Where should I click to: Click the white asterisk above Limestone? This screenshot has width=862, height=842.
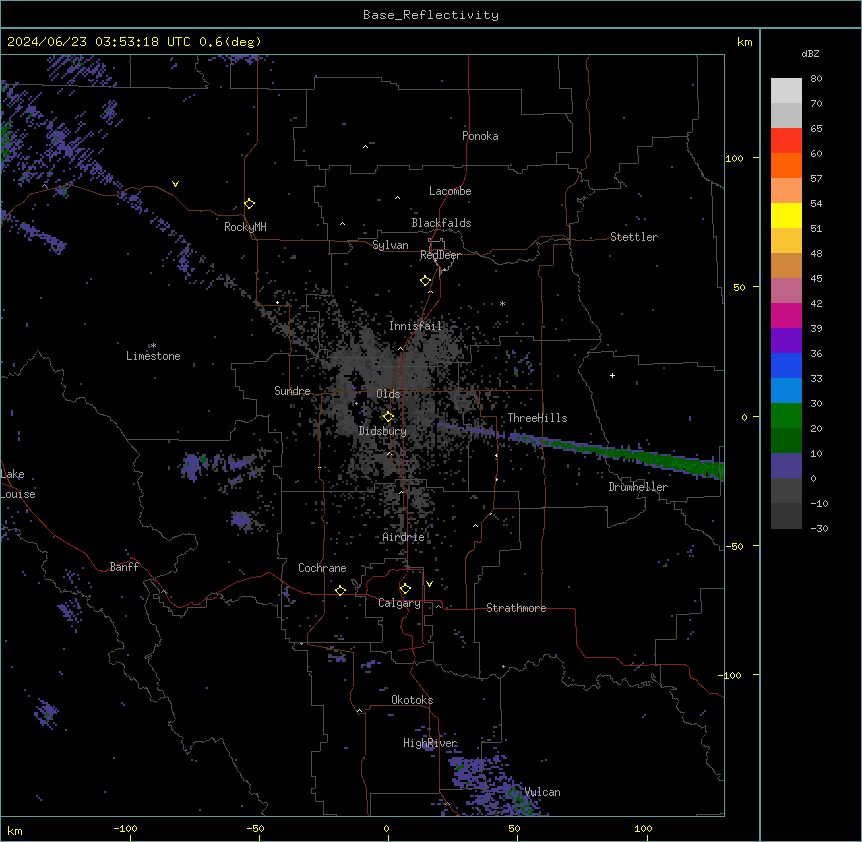[153, 346]
